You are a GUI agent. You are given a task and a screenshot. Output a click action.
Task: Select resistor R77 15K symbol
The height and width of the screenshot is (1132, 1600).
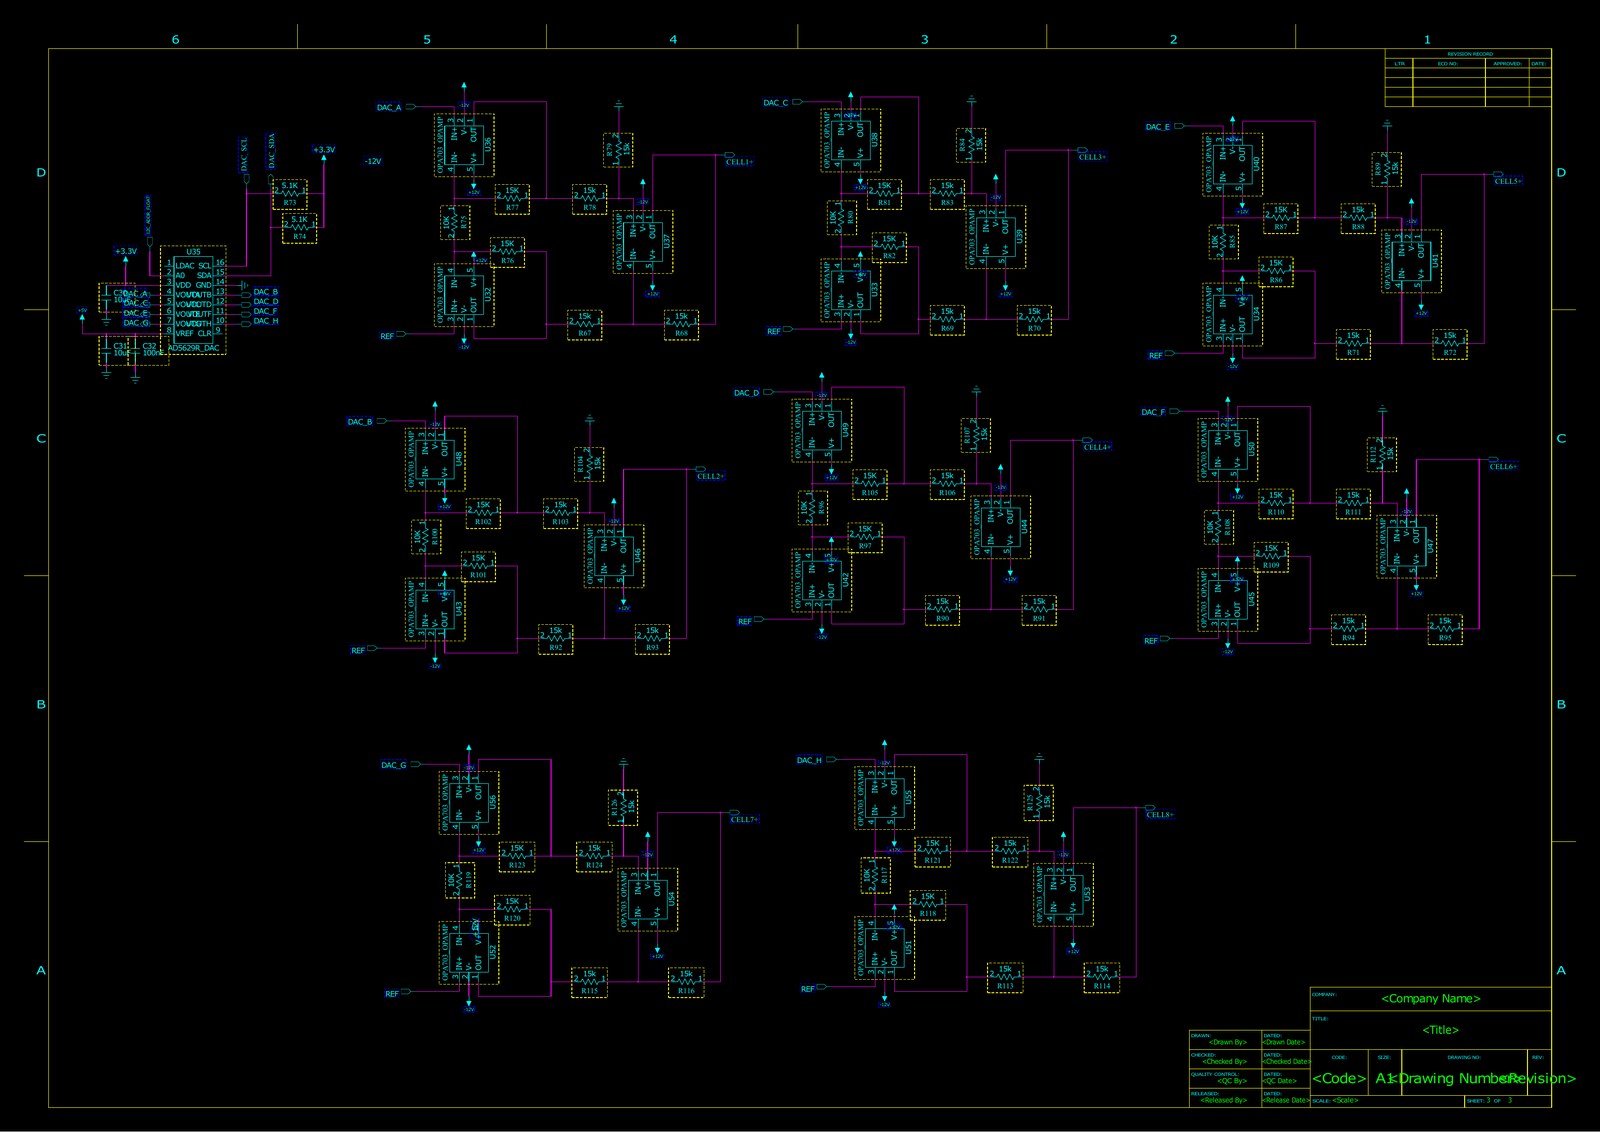point(512,199)
